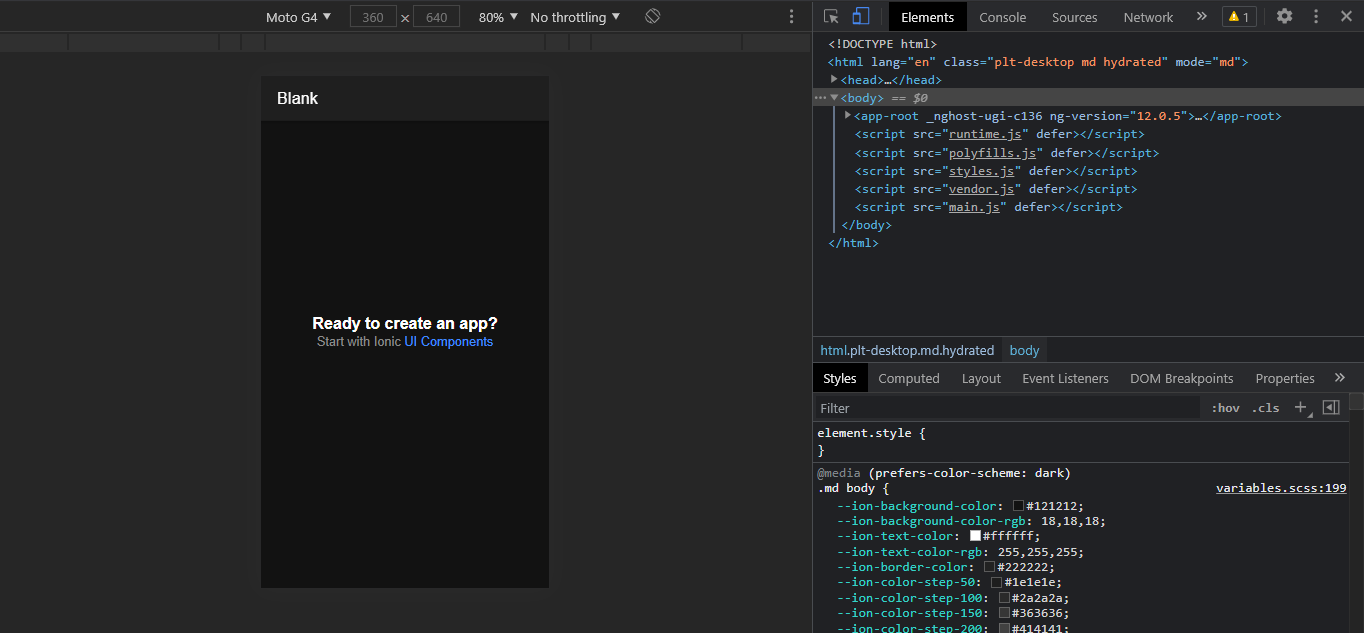Open the Sources tab

[x=1075, y=17]
